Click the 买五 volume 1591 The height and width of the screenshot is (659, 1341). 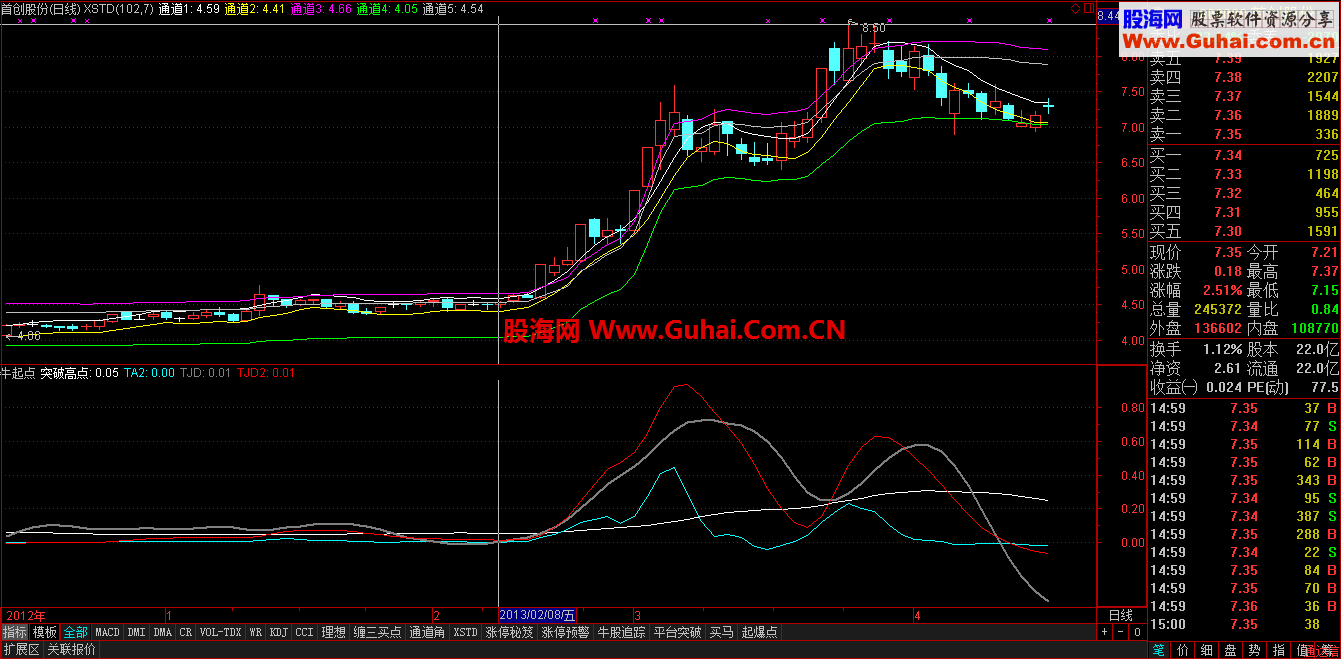tap(1322, 231)
